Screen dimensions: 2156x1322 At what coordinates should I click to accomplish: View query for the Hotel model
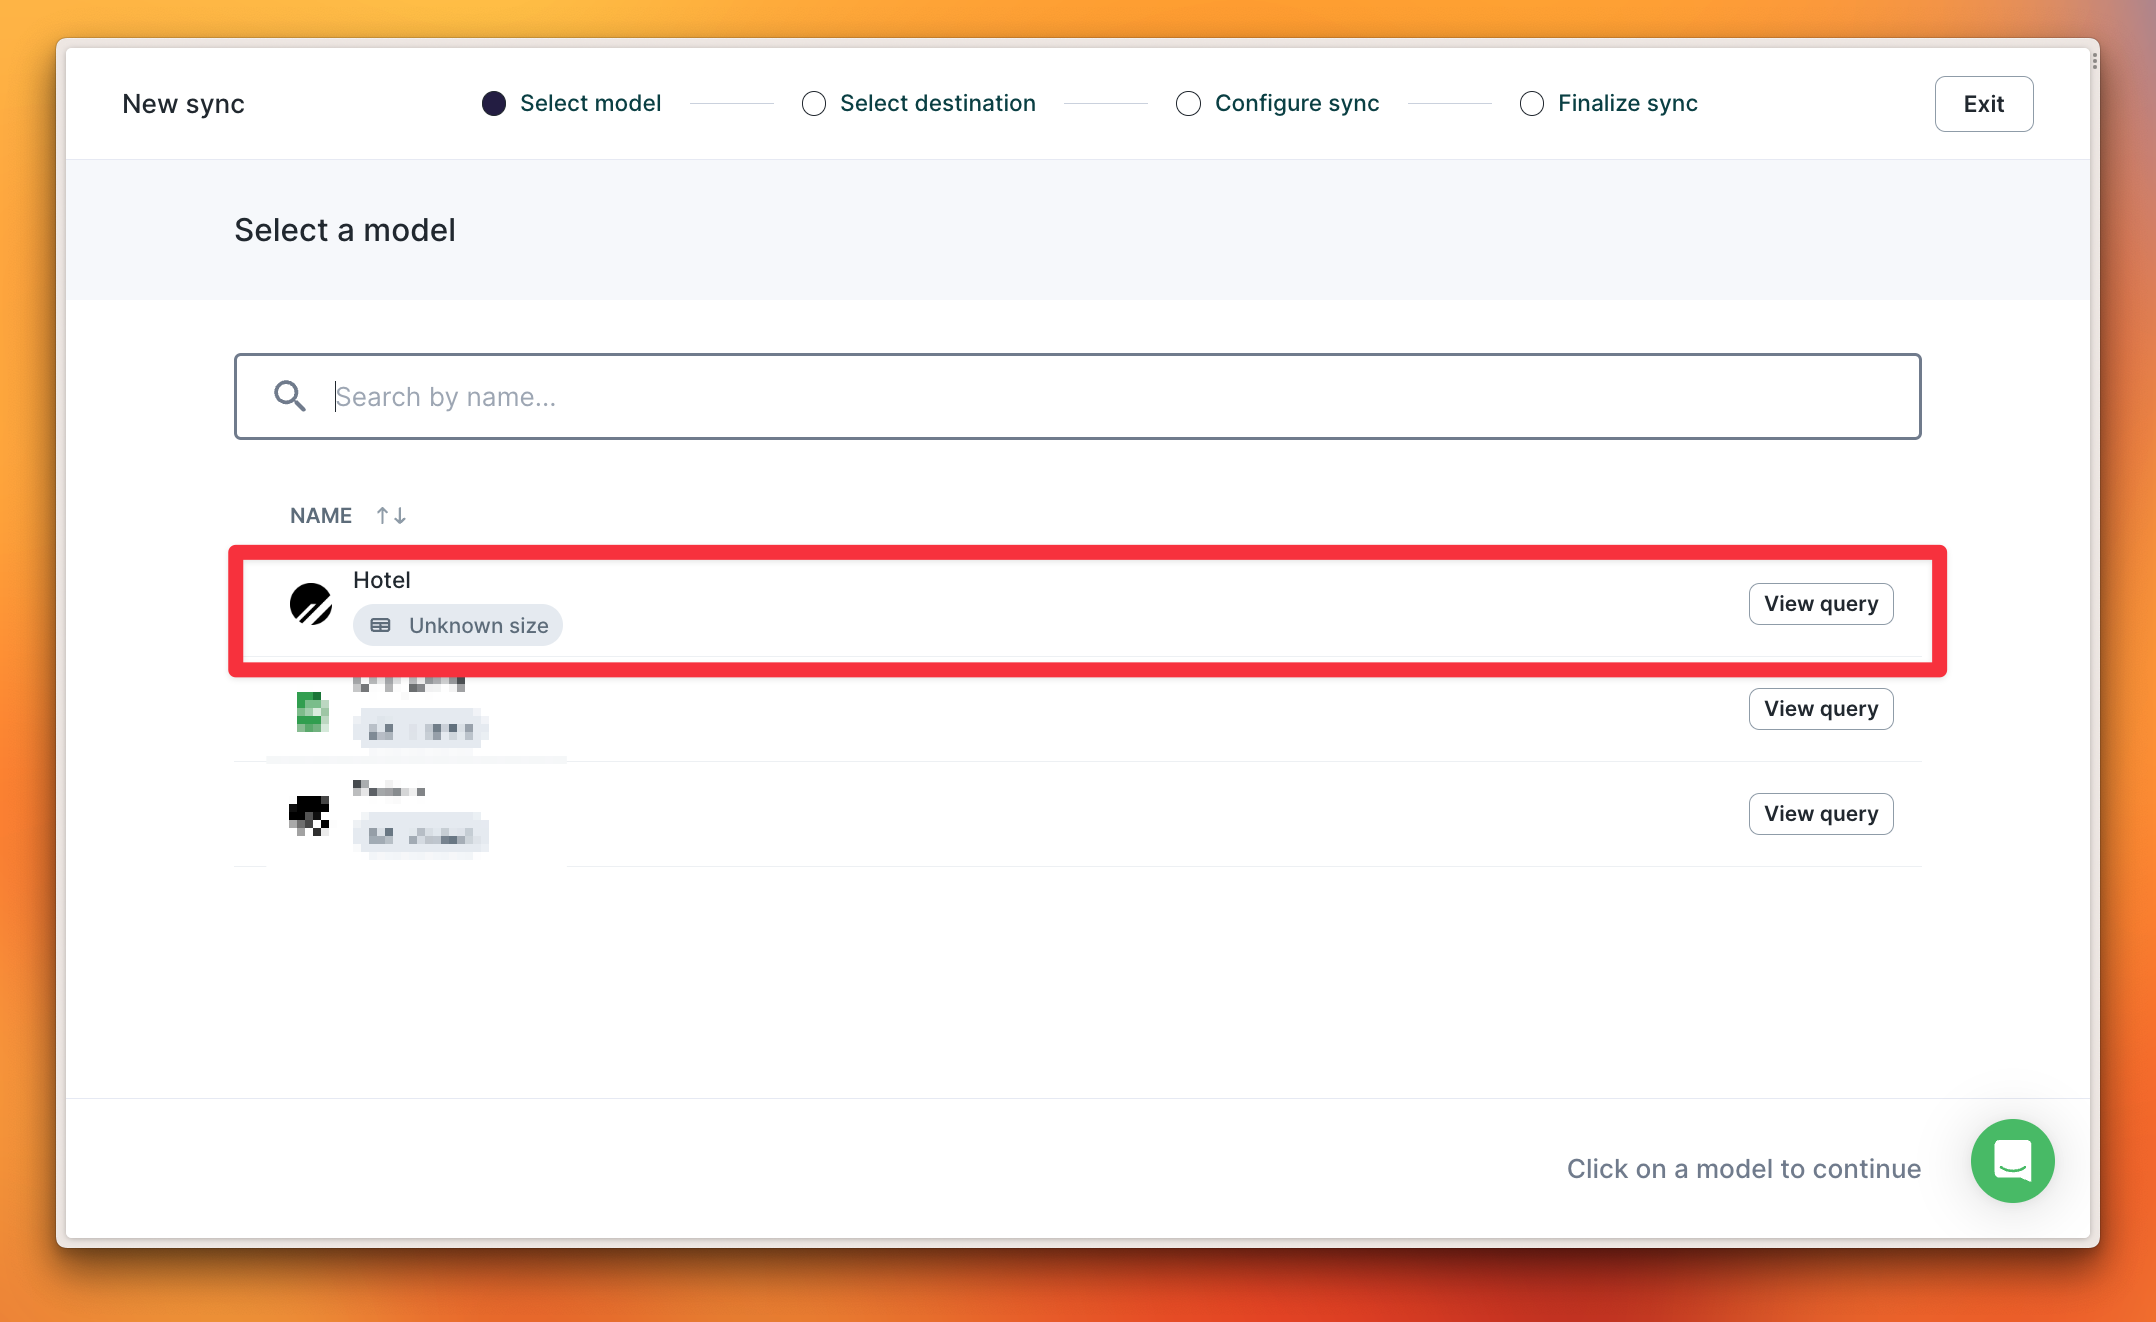click(1821, 604)
